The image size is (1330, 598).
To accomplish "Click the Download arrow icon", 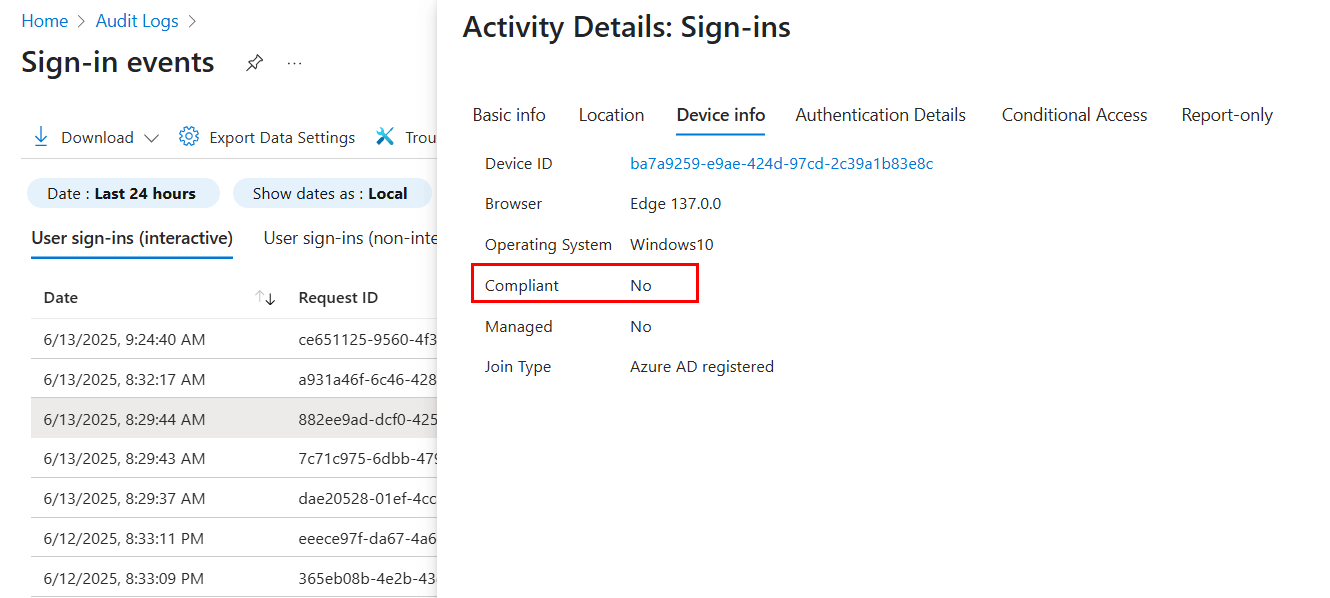I will 40,136.
